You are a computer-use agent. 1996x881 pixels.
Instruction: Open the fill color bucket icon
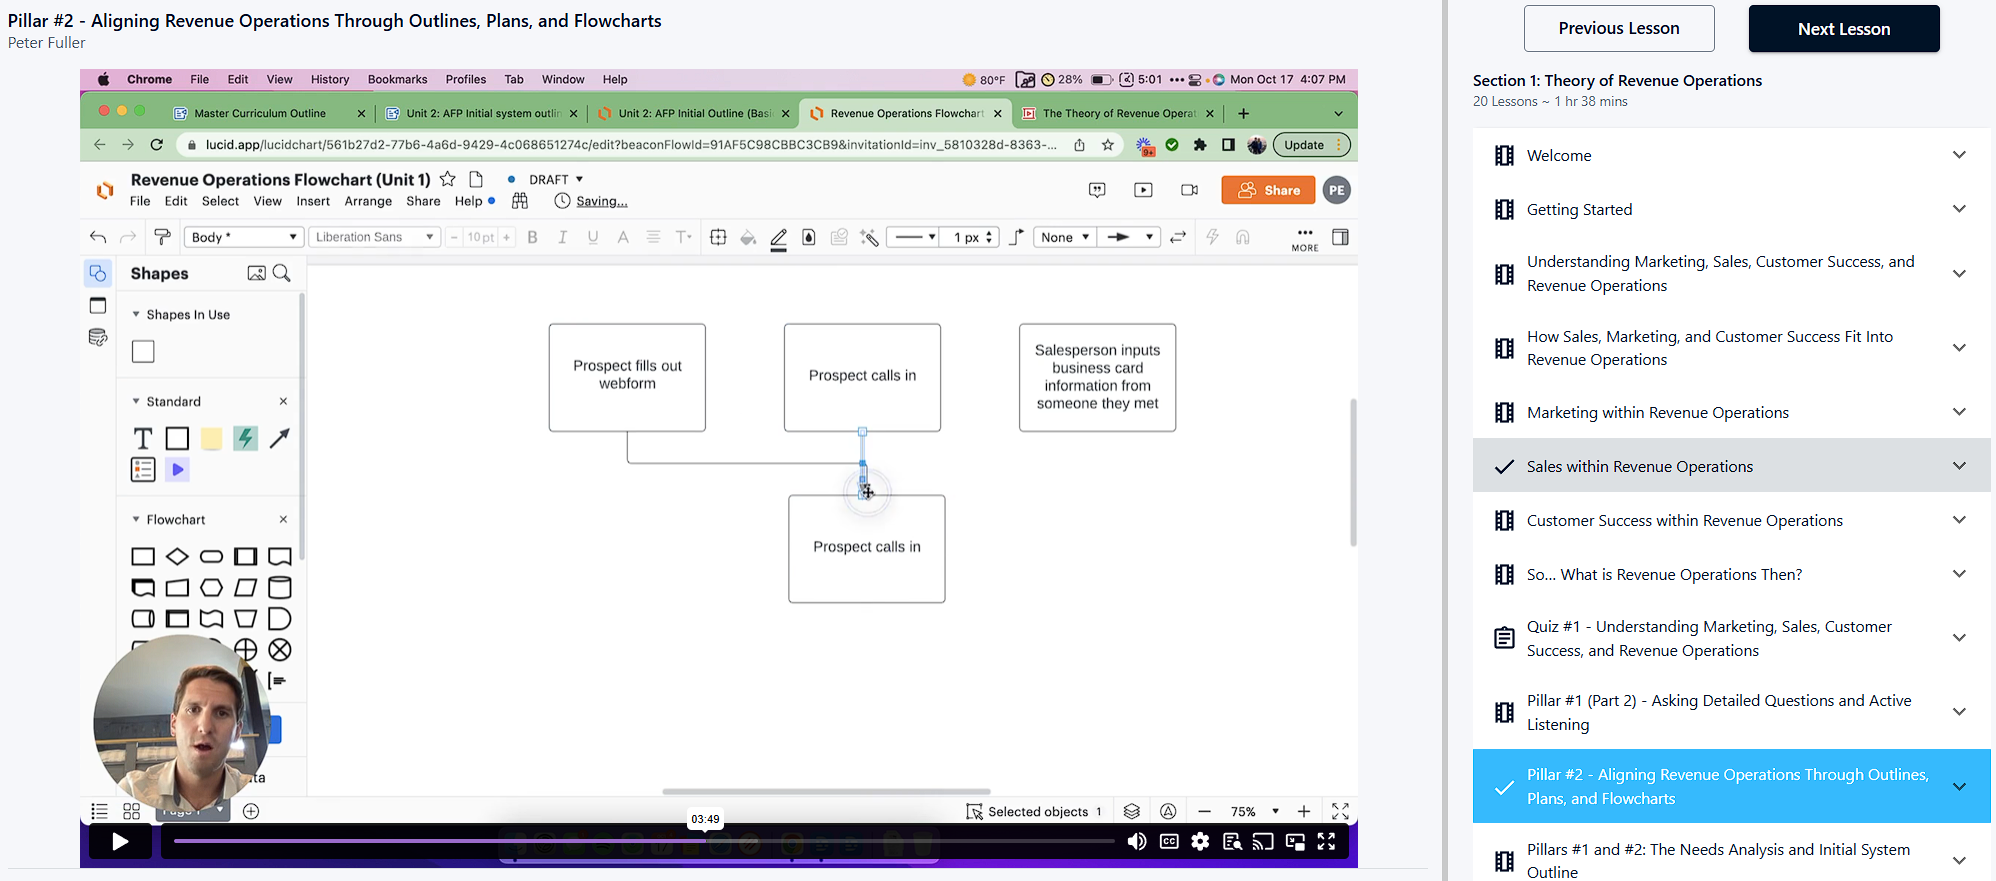747,237
